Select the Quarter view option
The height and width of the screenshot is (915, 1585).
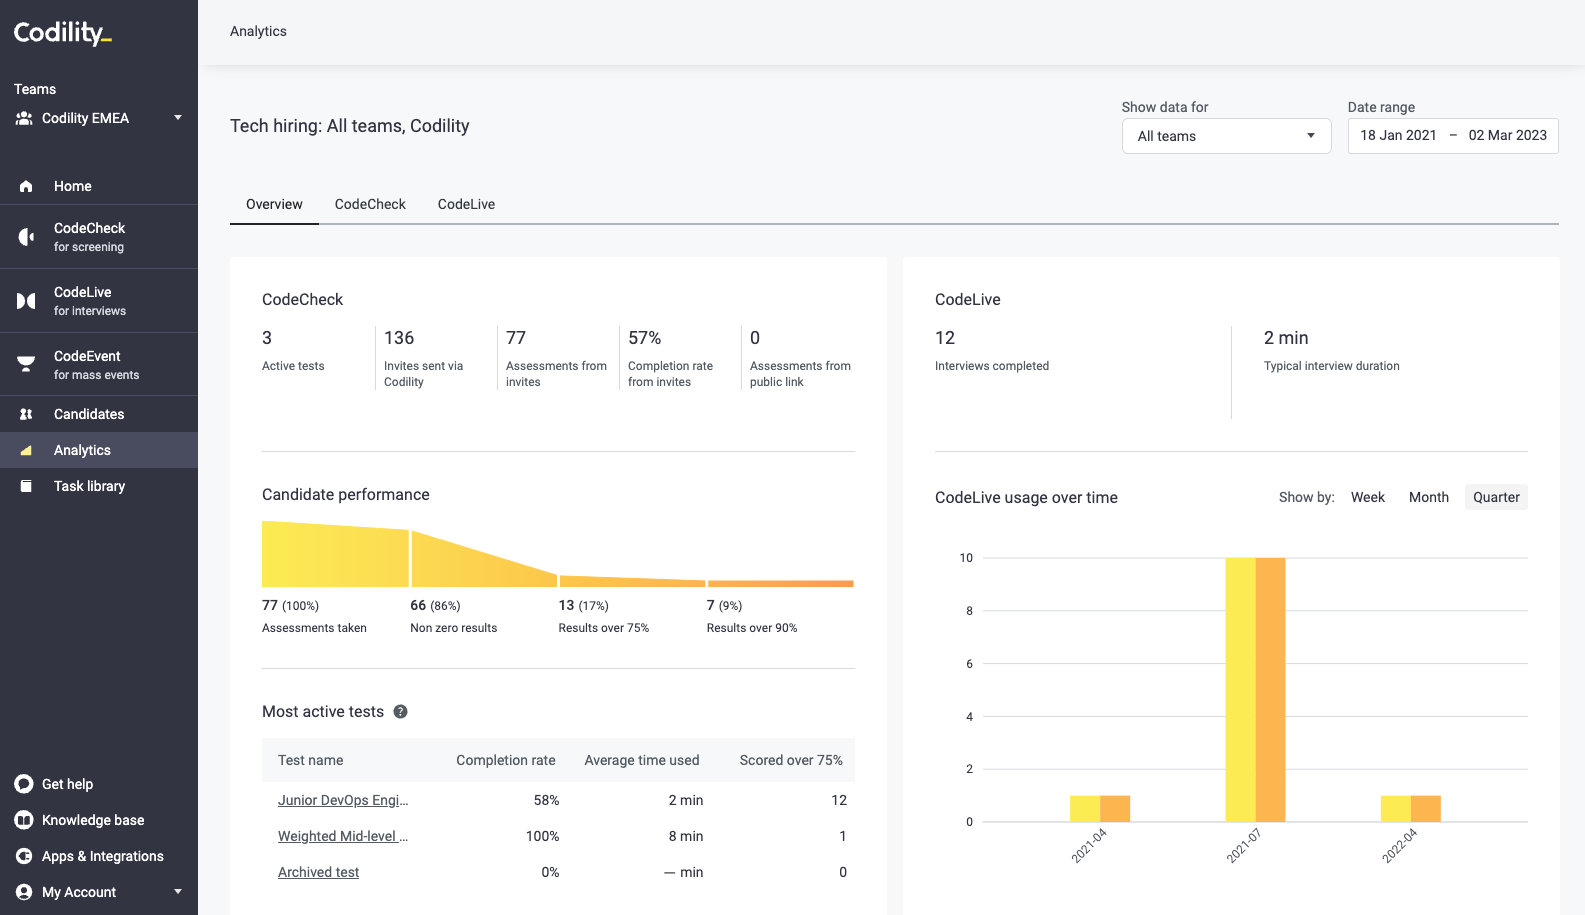tap(1495, 497)
